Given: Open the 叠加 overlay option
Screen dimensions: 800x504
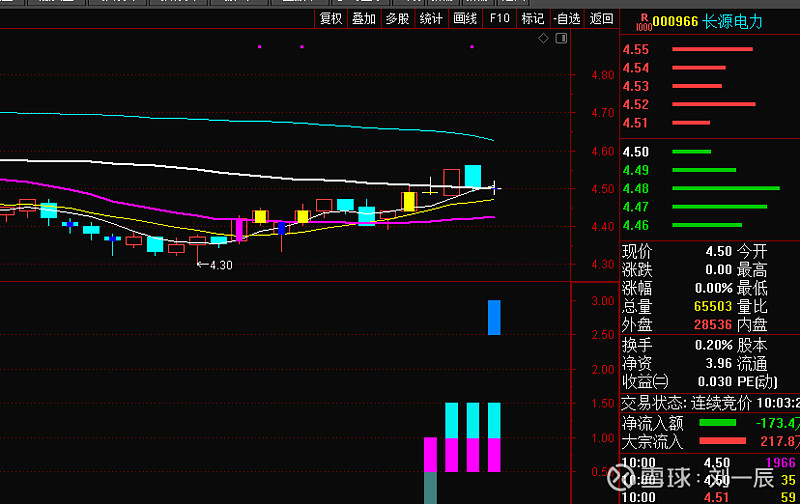Looking at the screenshot, I should (364, 18).
